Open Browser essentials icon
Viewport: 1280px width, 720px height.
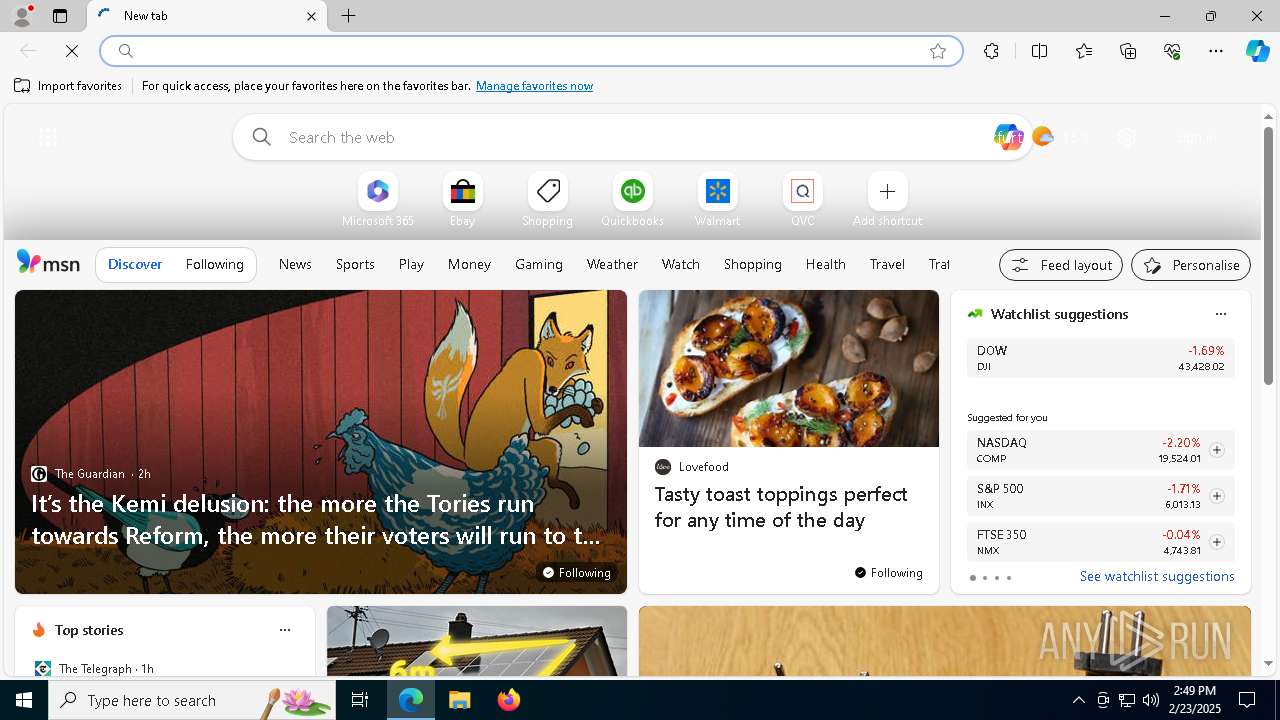coord(1172,51)
